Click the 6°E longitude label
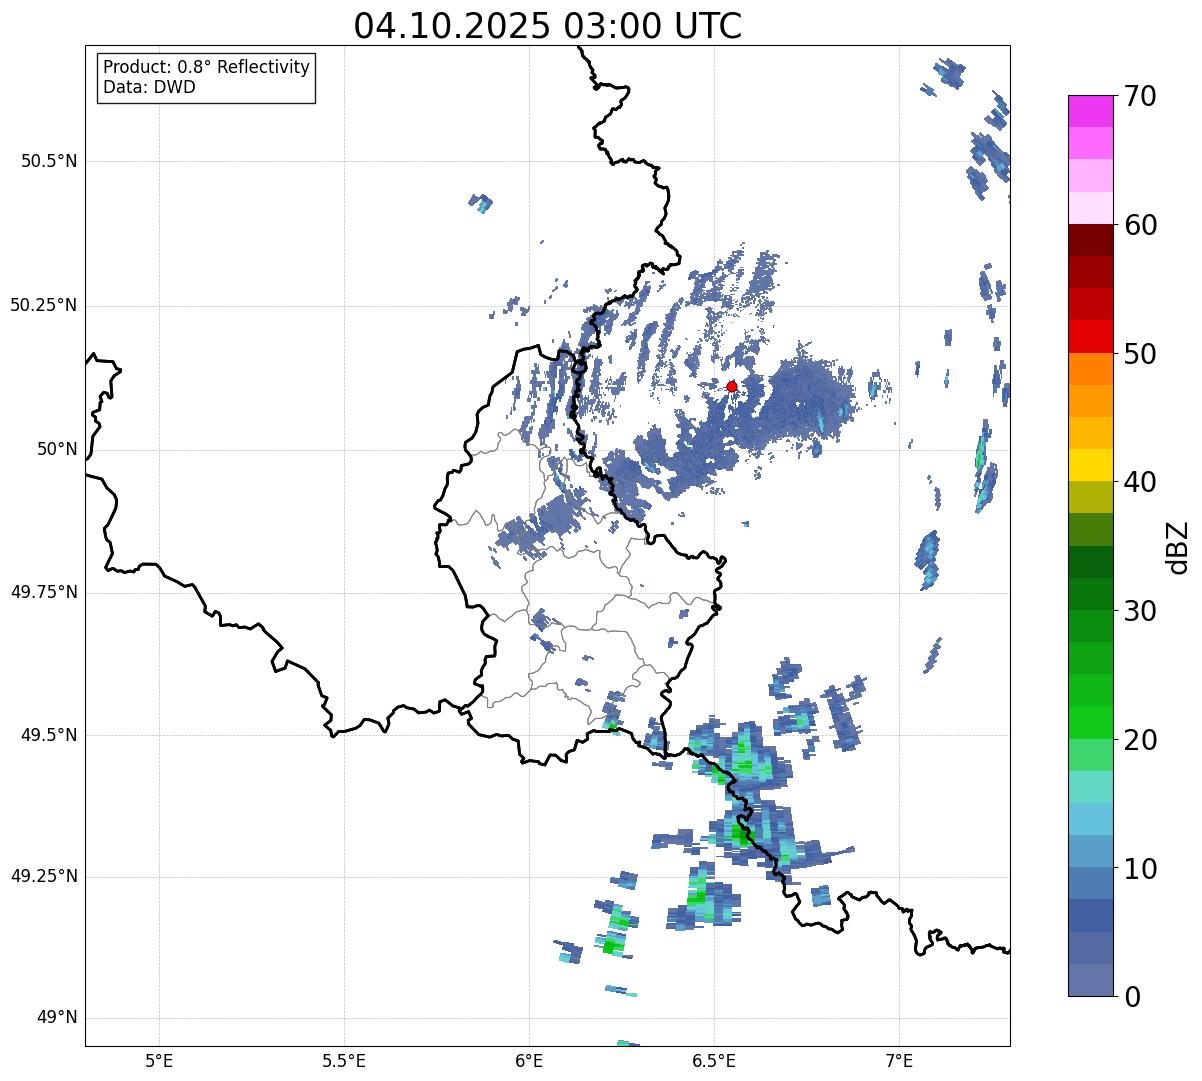Screen dimensions: 1202x1081 [x=529, y=1060]
